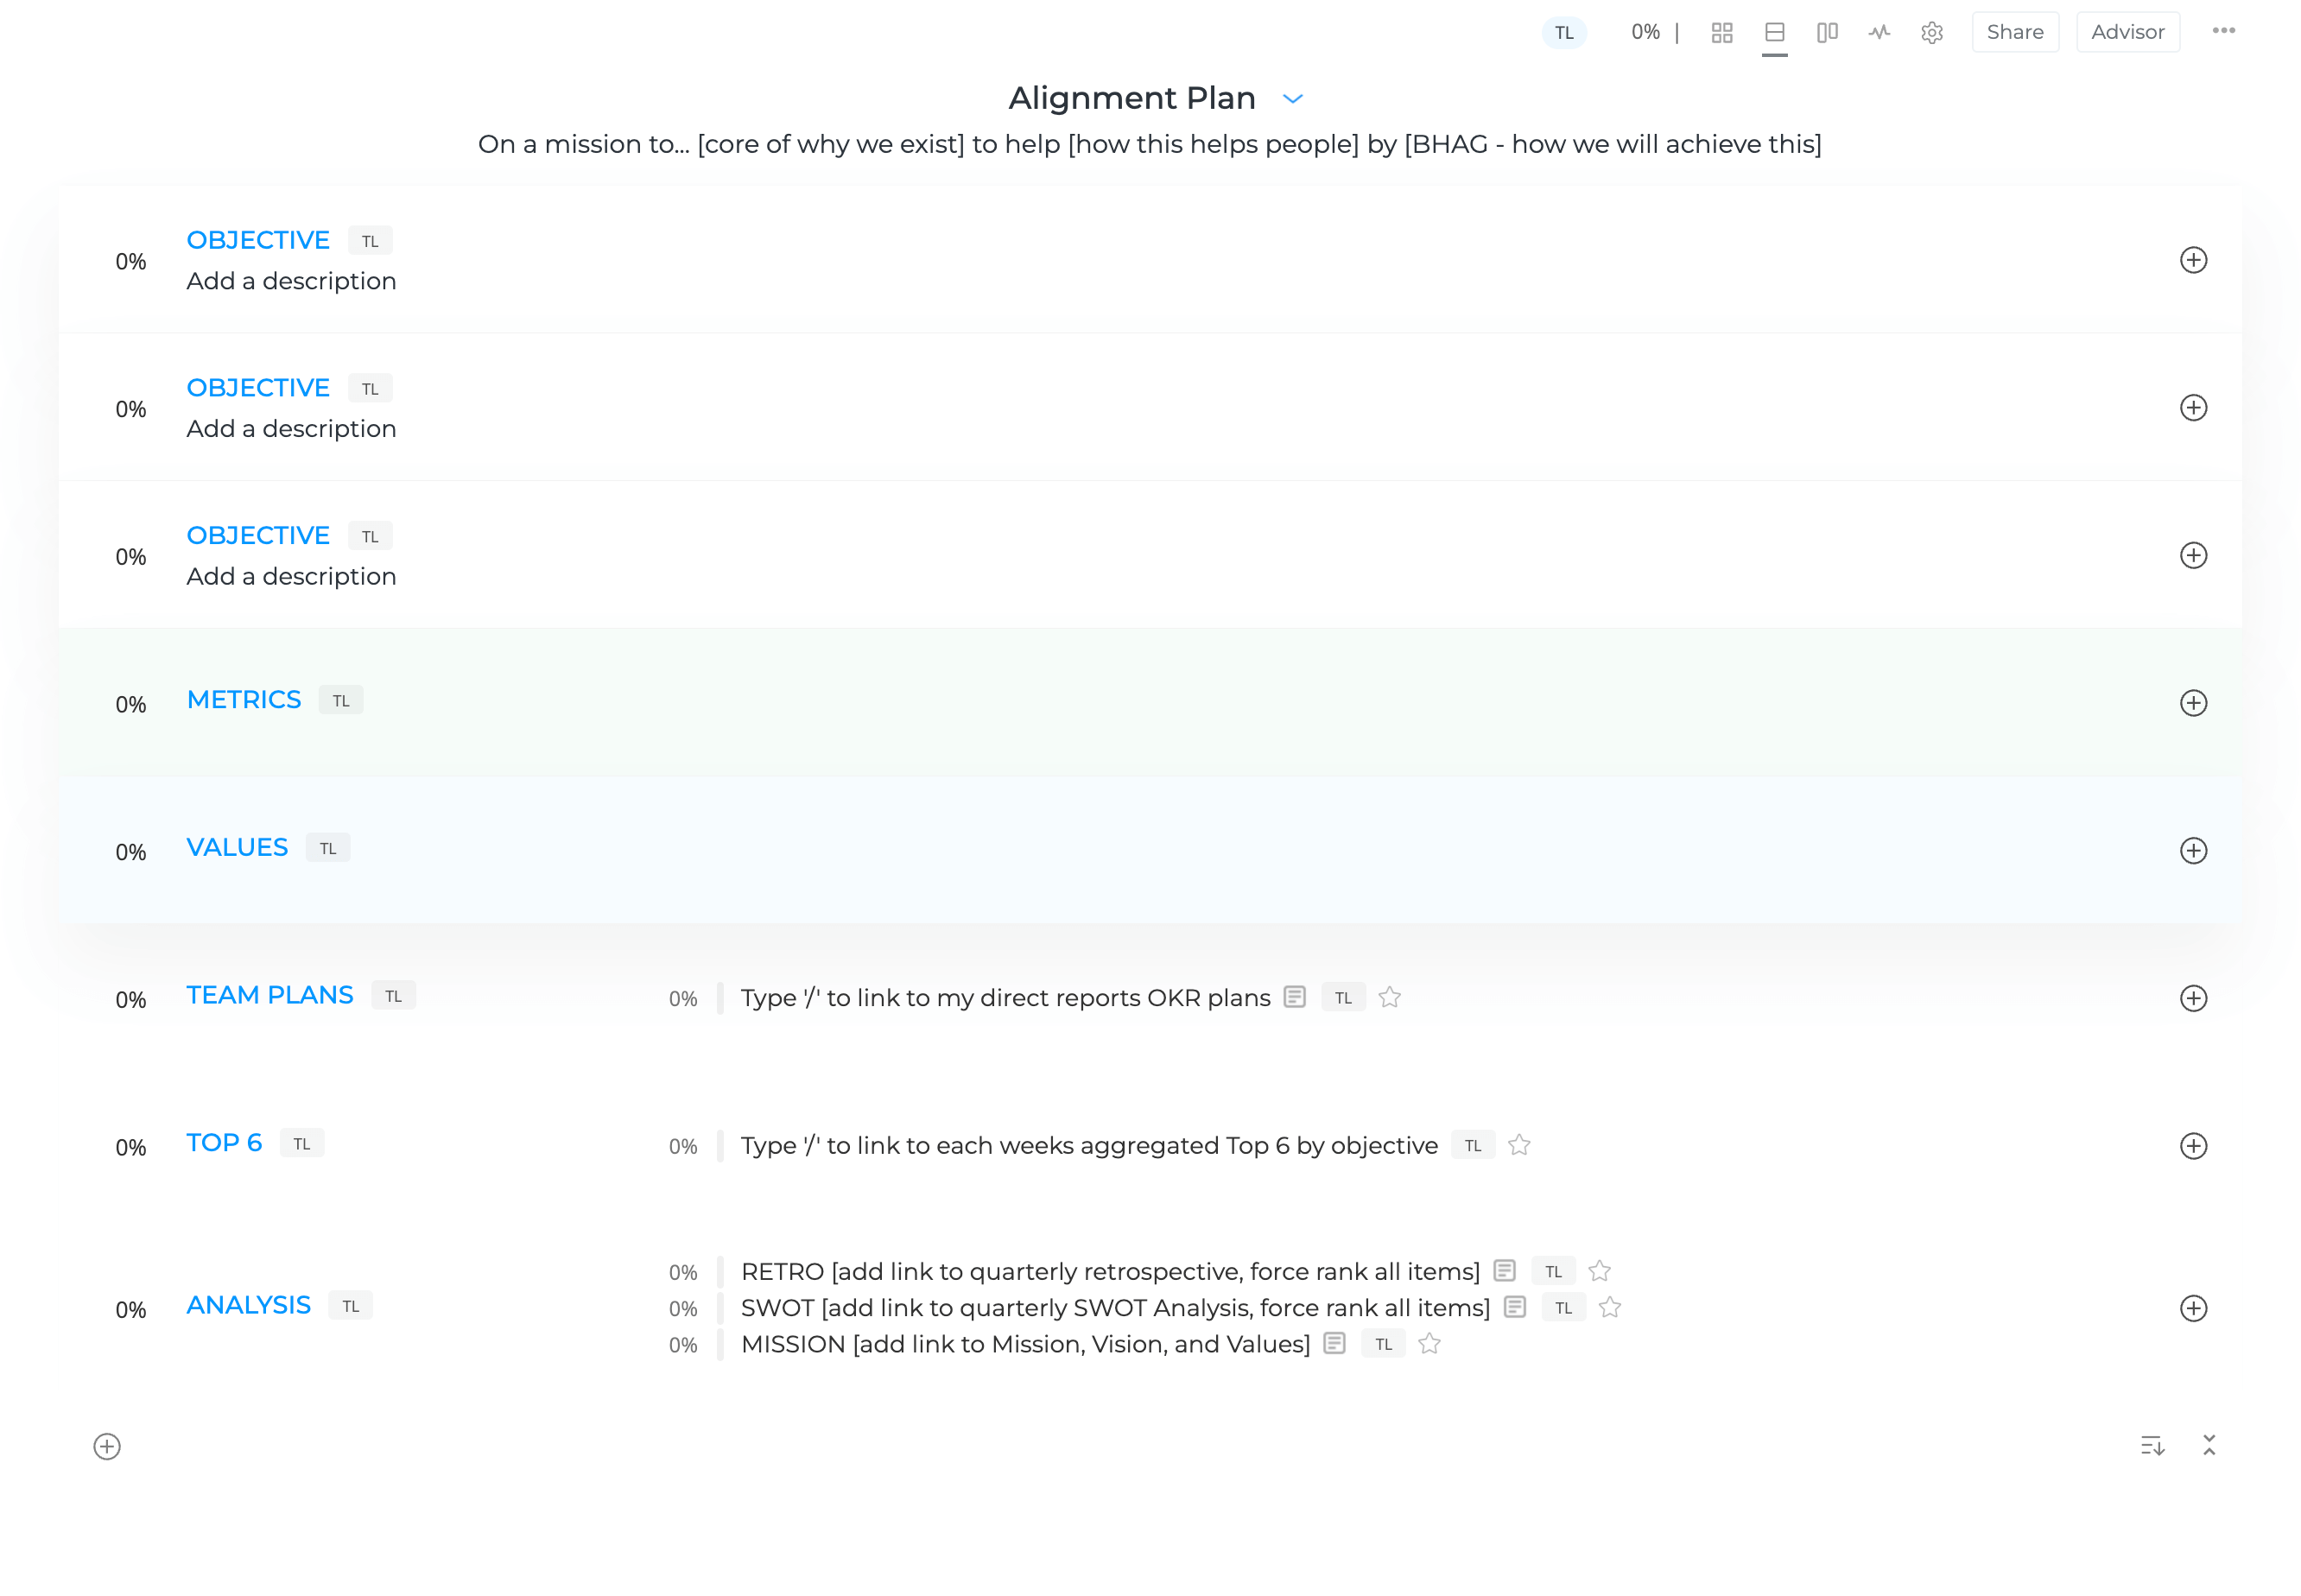Switch to the column board view icon

pos(1826,33)
